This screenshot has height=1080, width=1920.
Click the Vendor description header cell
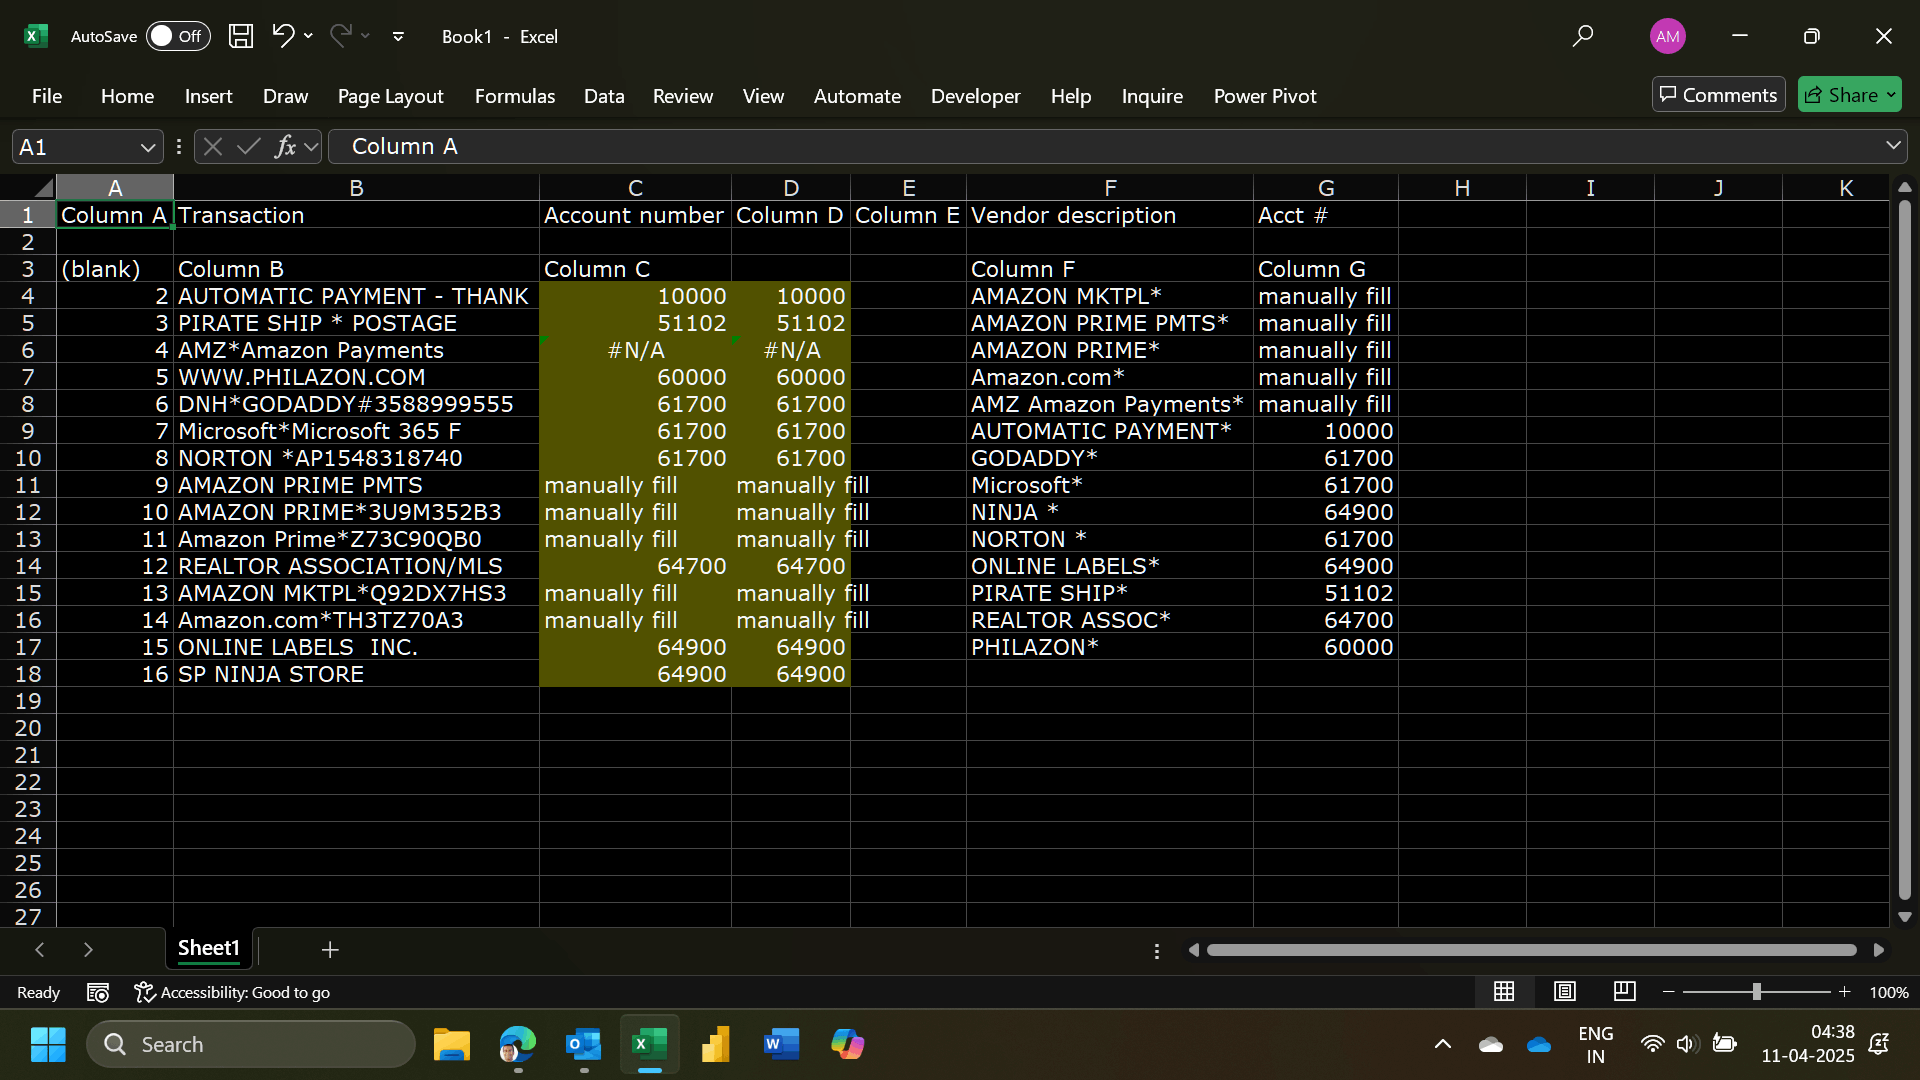(x=1109, y=215)
